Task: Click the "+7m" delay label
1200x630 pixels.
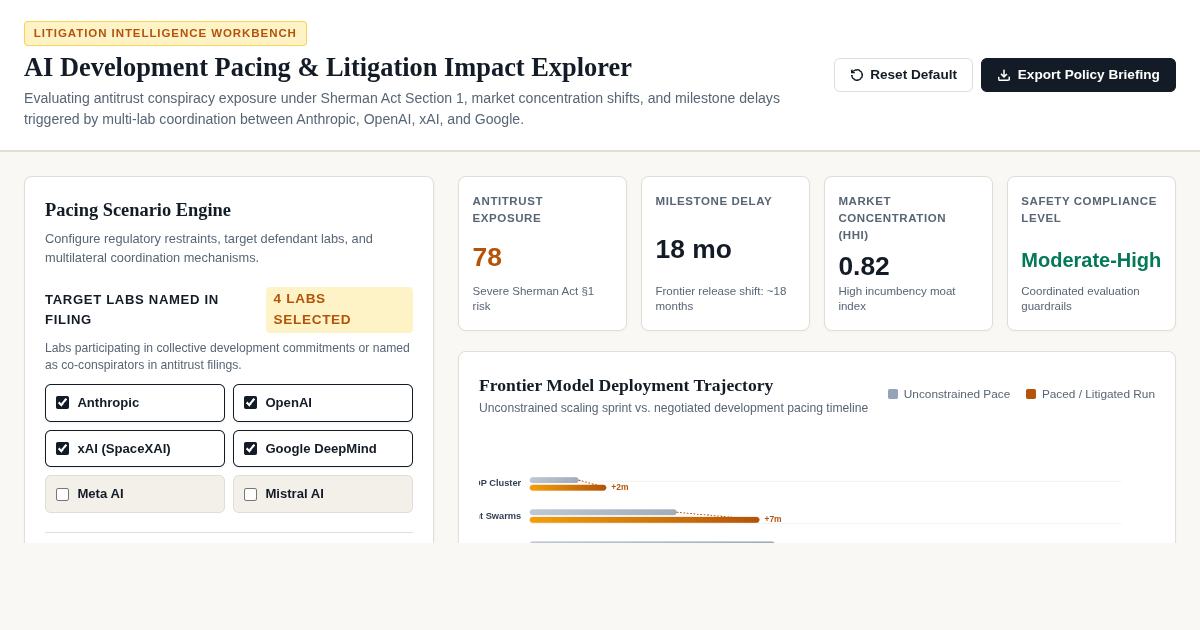Action: point(773,519)
